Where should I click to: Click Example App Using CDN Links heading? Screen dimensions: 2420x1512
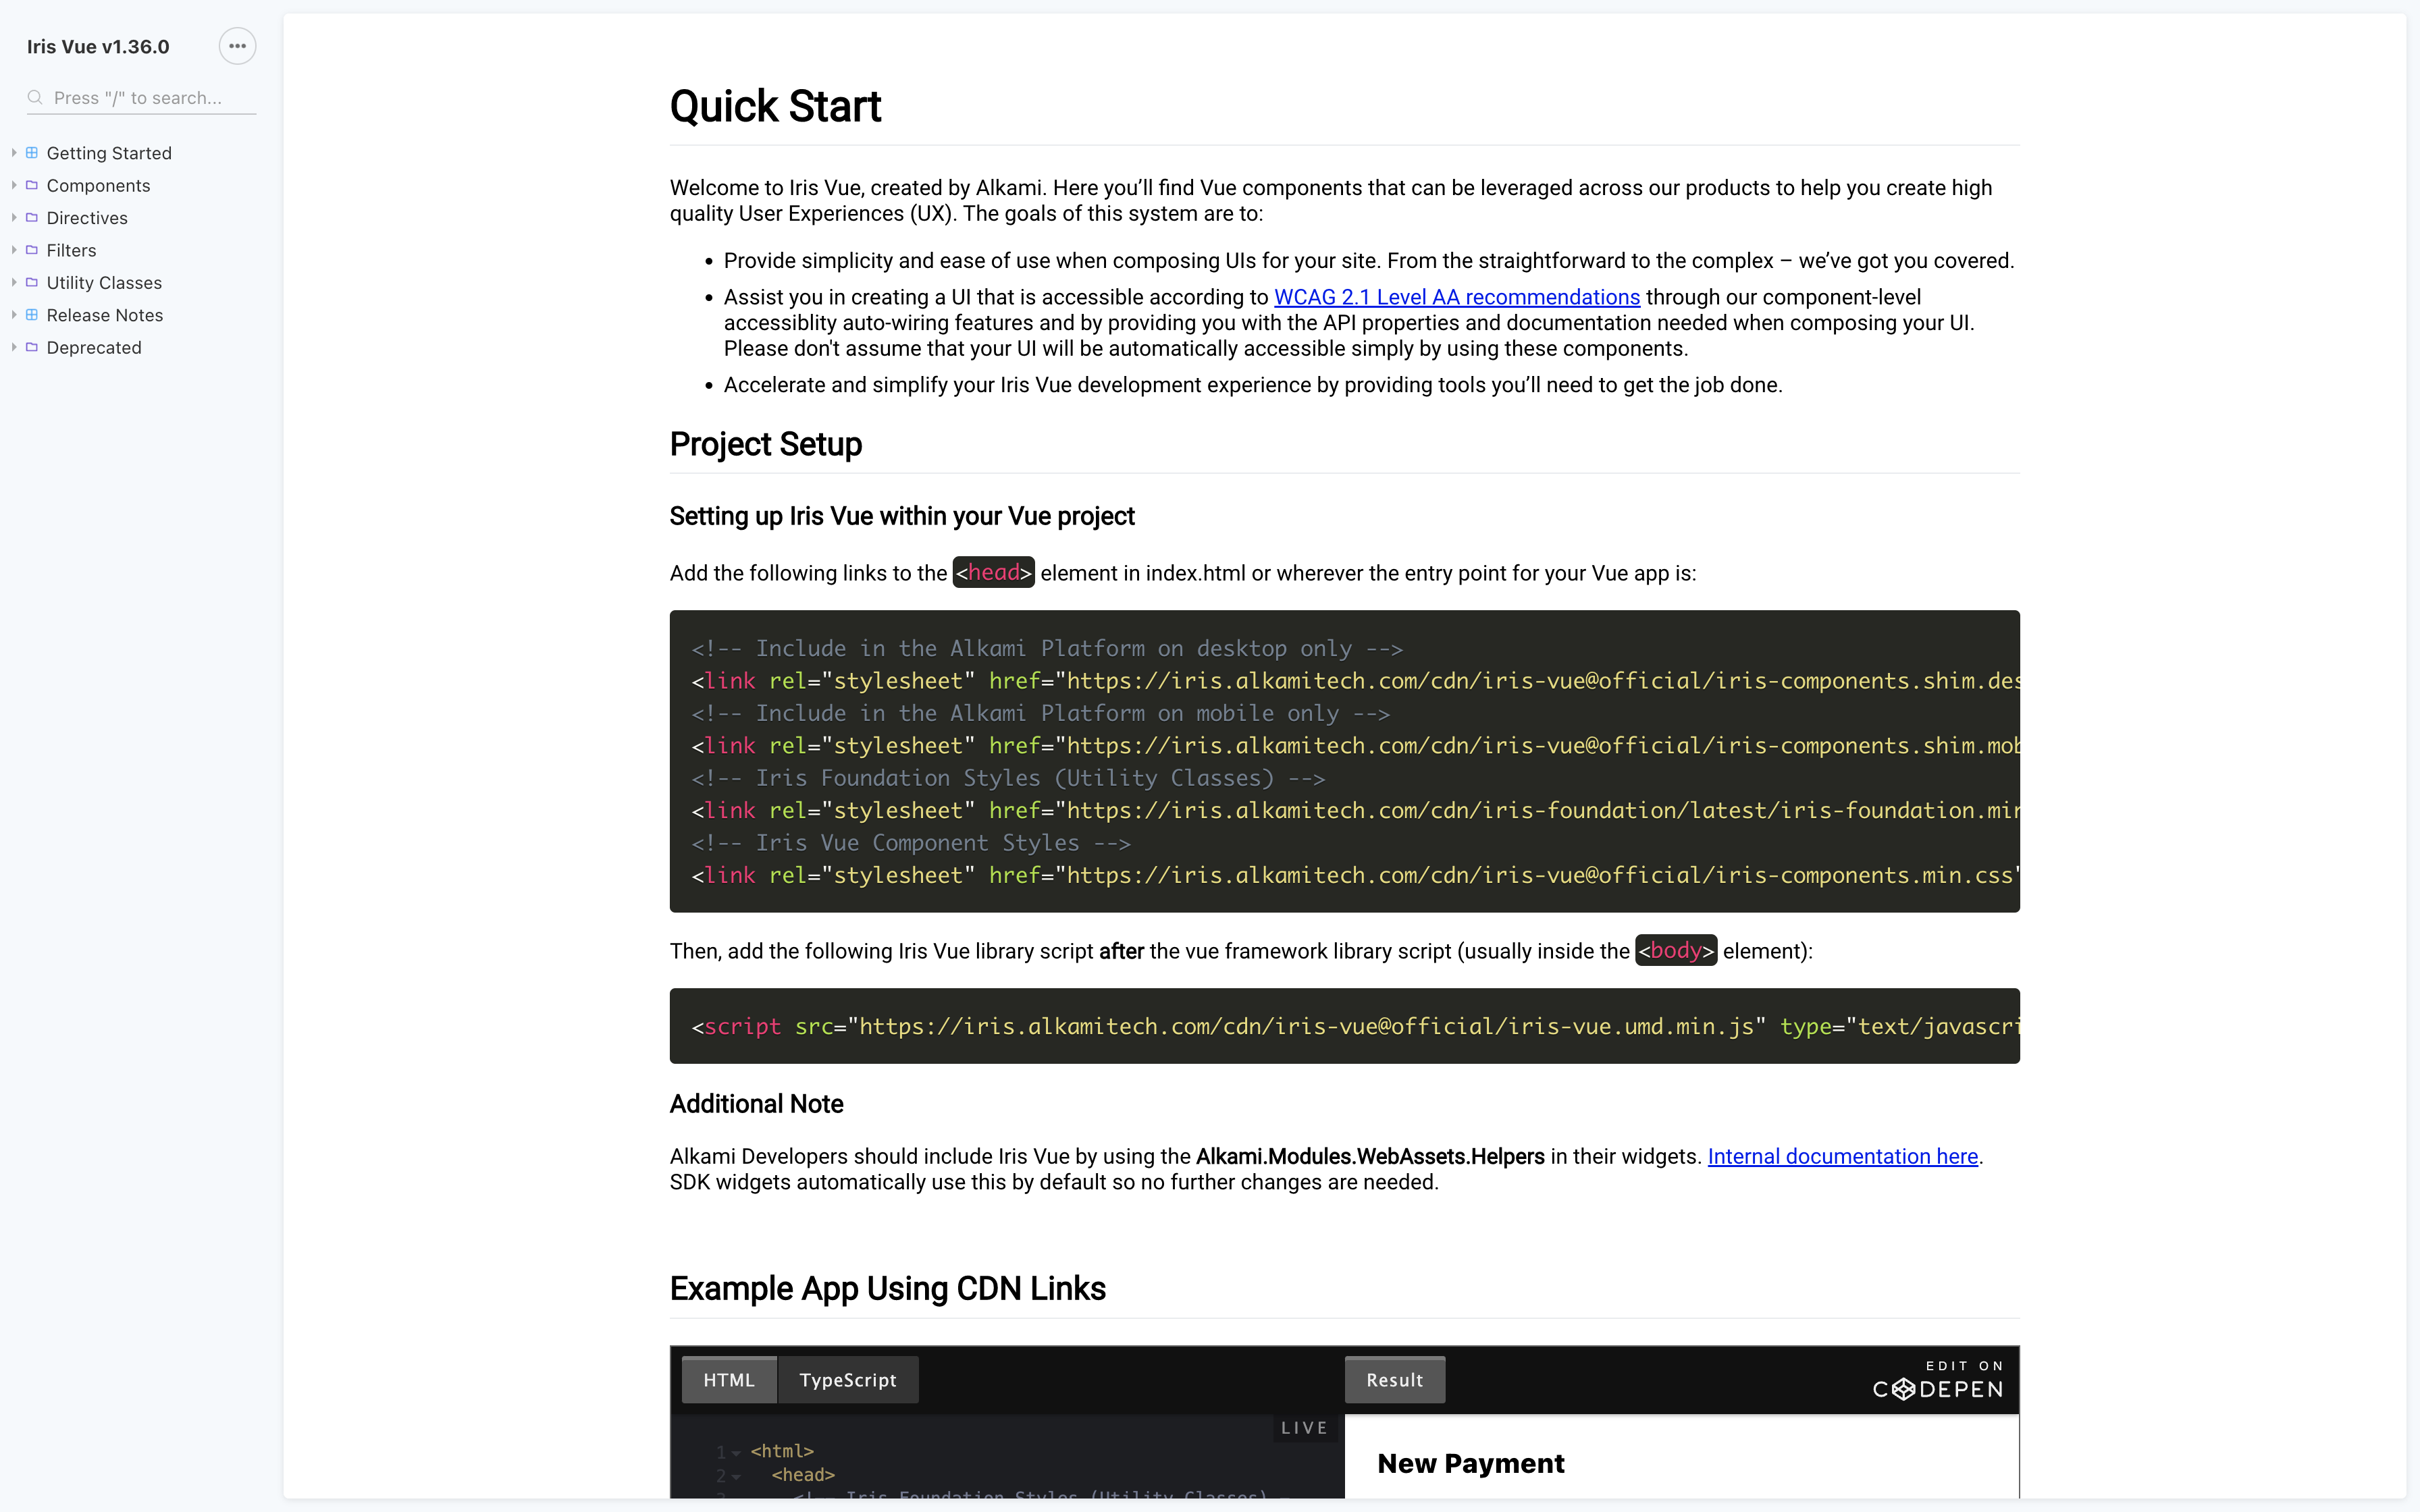[x=888, y=1288]
